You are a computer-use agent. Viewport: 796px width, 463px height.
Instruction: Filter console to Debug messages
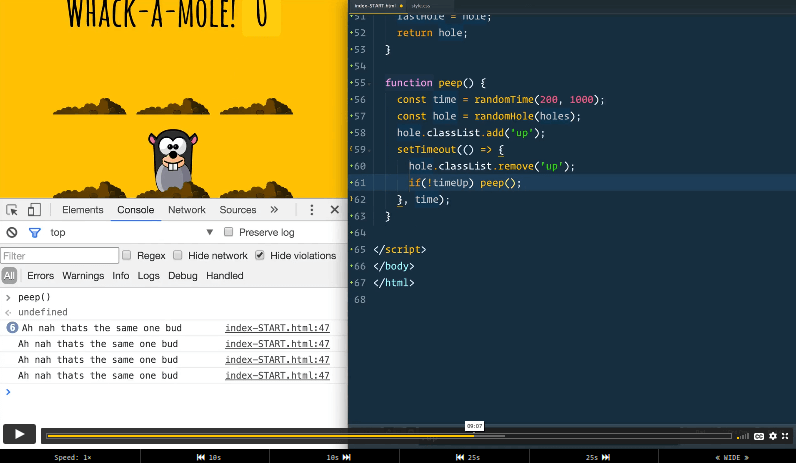click(x=183, y=276)
